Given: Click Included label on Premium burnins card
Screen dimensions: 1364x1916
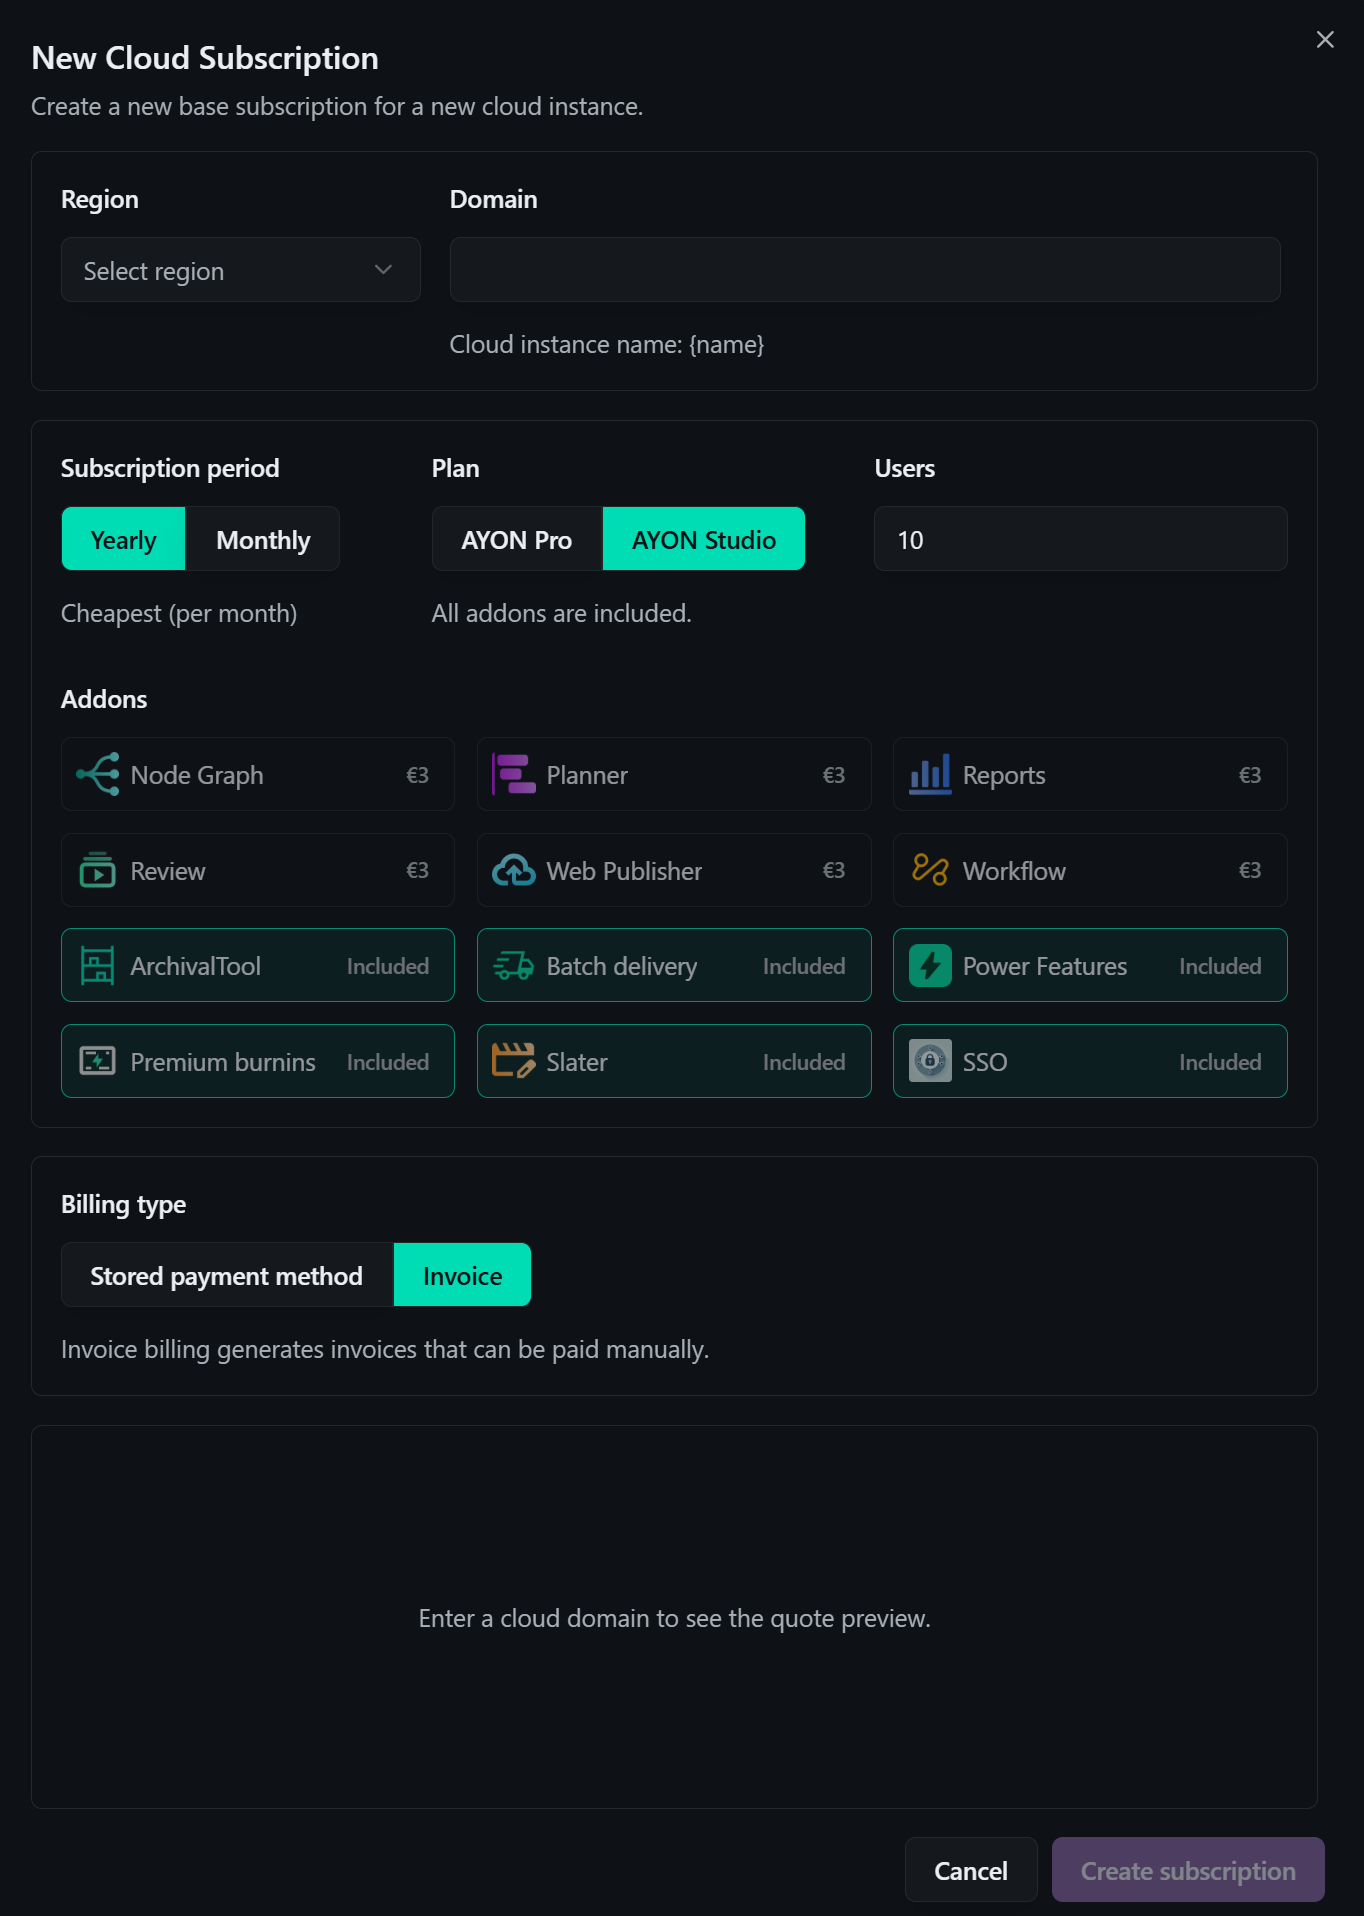Looking at the screenshot, I should tap(388, 1062).
